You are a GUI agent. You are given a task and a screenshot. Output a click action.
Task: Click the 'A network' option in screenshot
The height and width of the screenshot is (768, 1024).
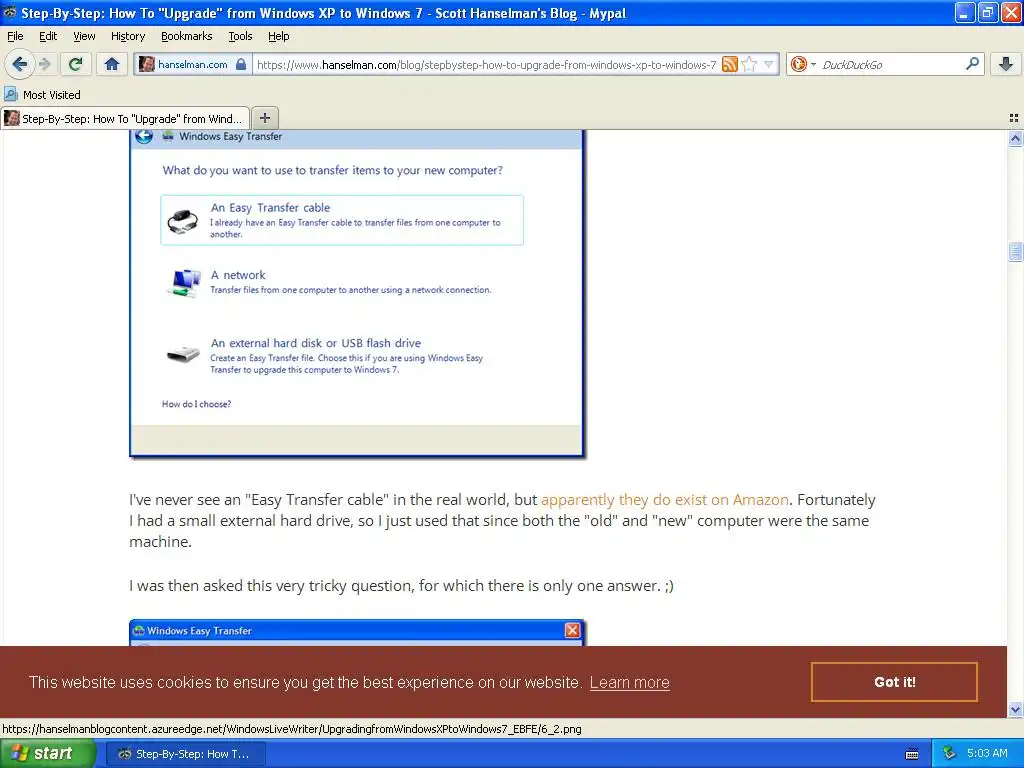[238, 275]
